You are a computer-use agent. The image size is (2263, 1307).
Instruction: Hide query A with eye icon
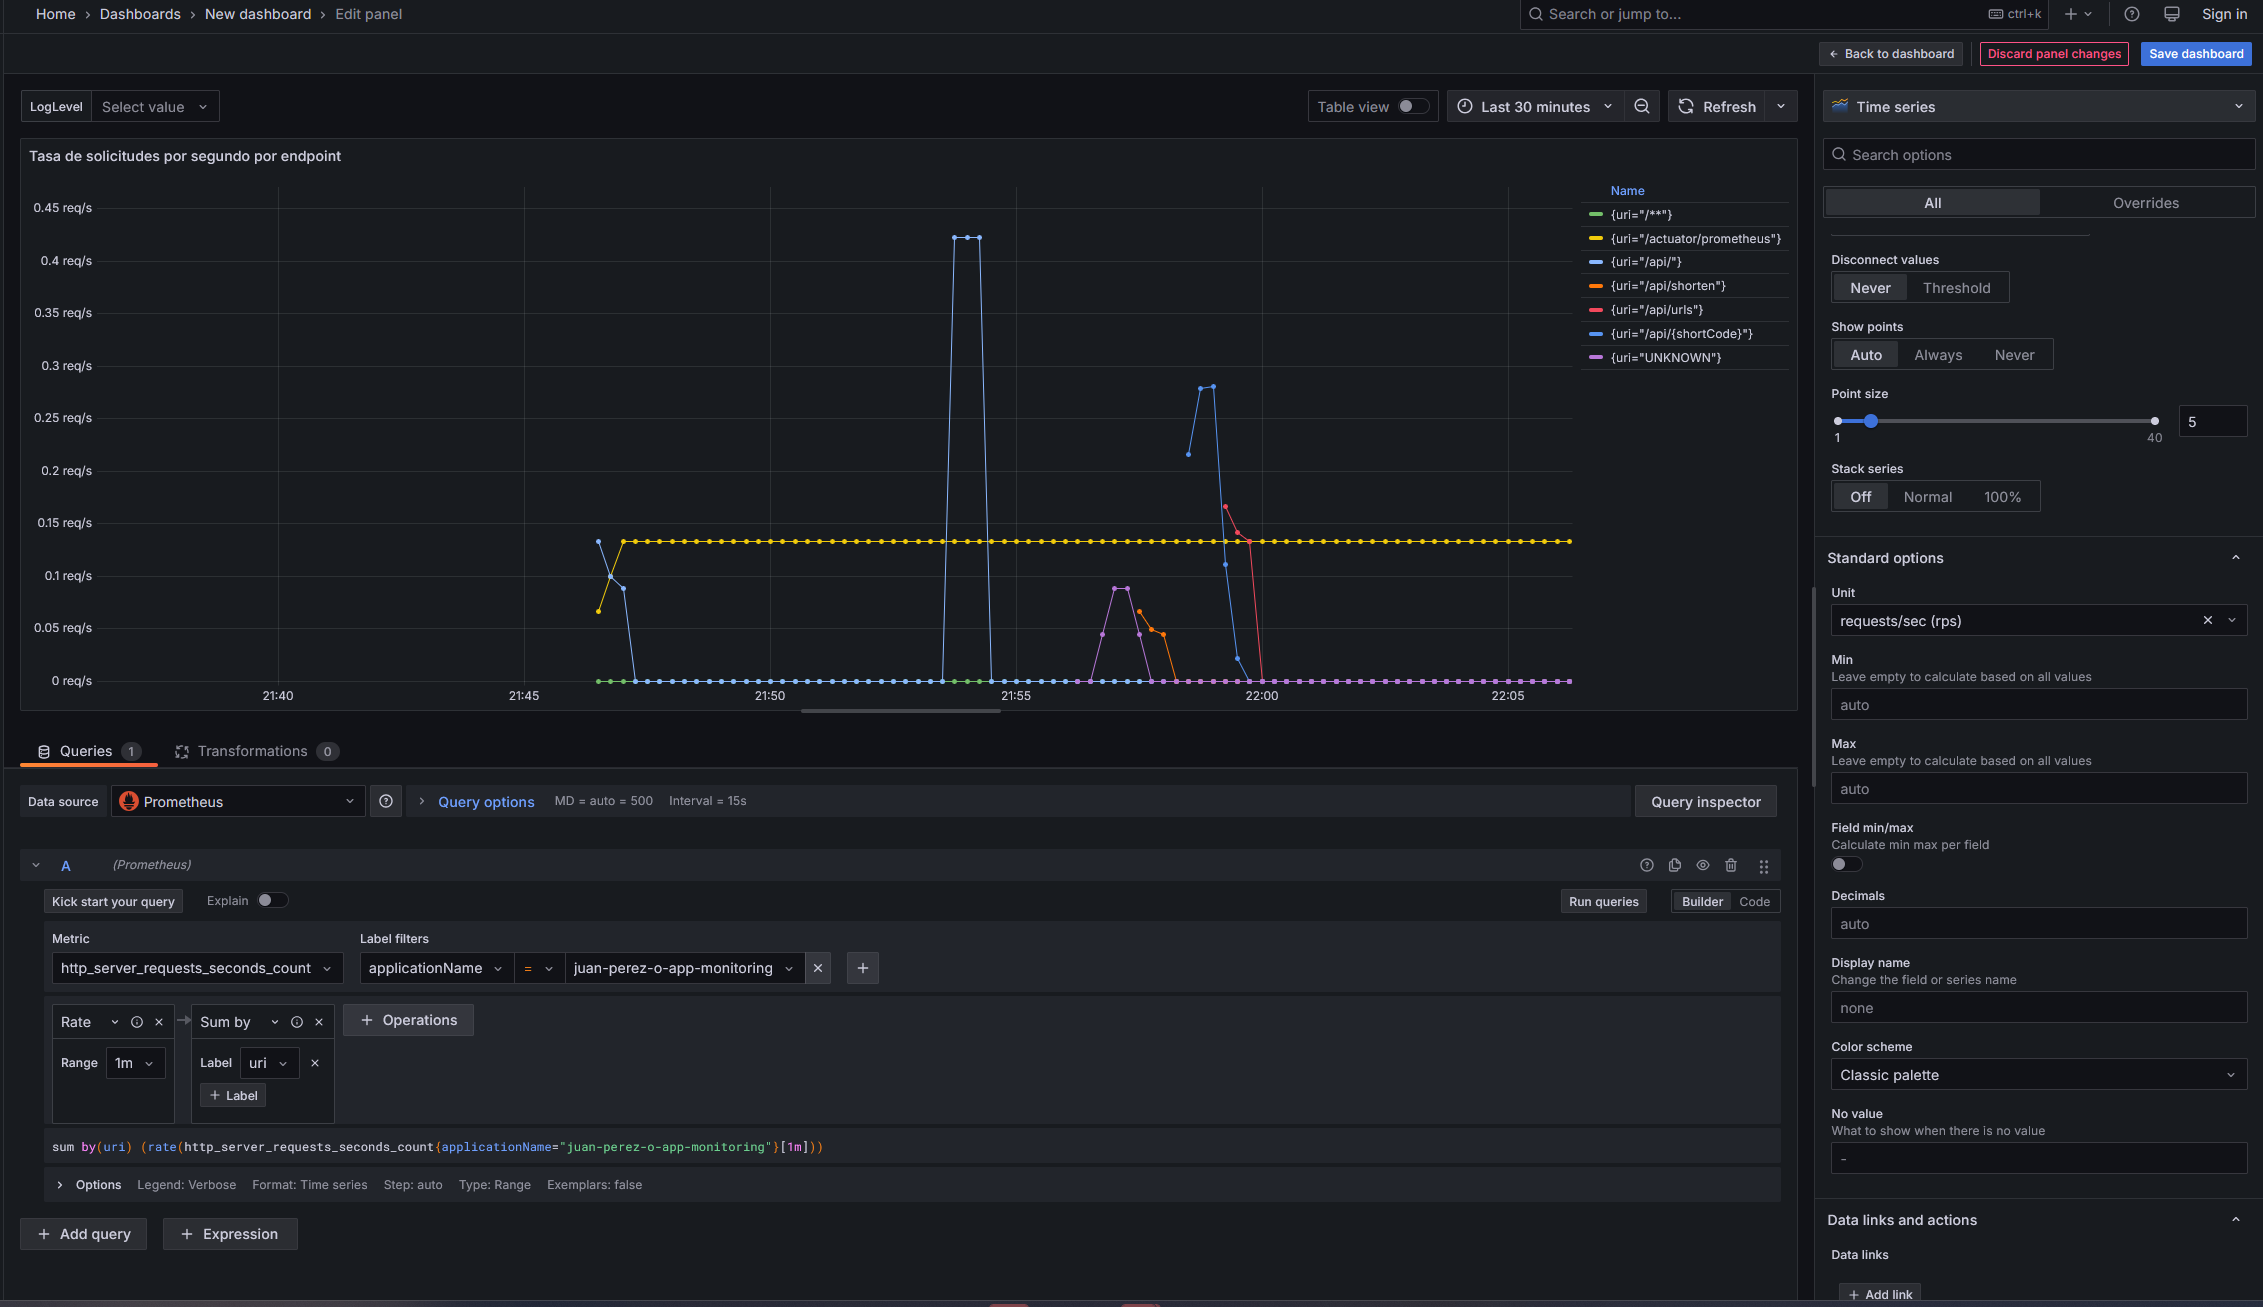click(x=1702, y=865)
